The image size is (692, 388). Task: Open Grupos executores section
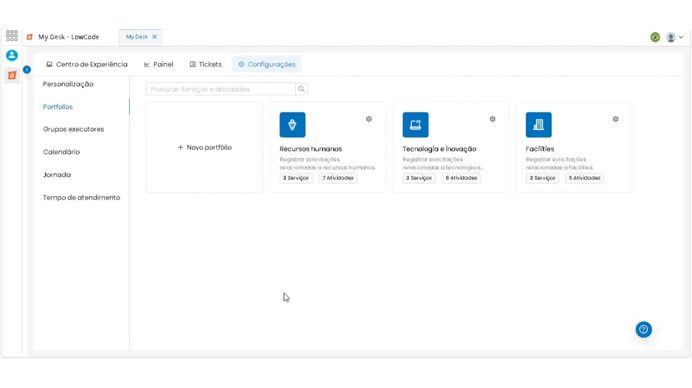73,129
